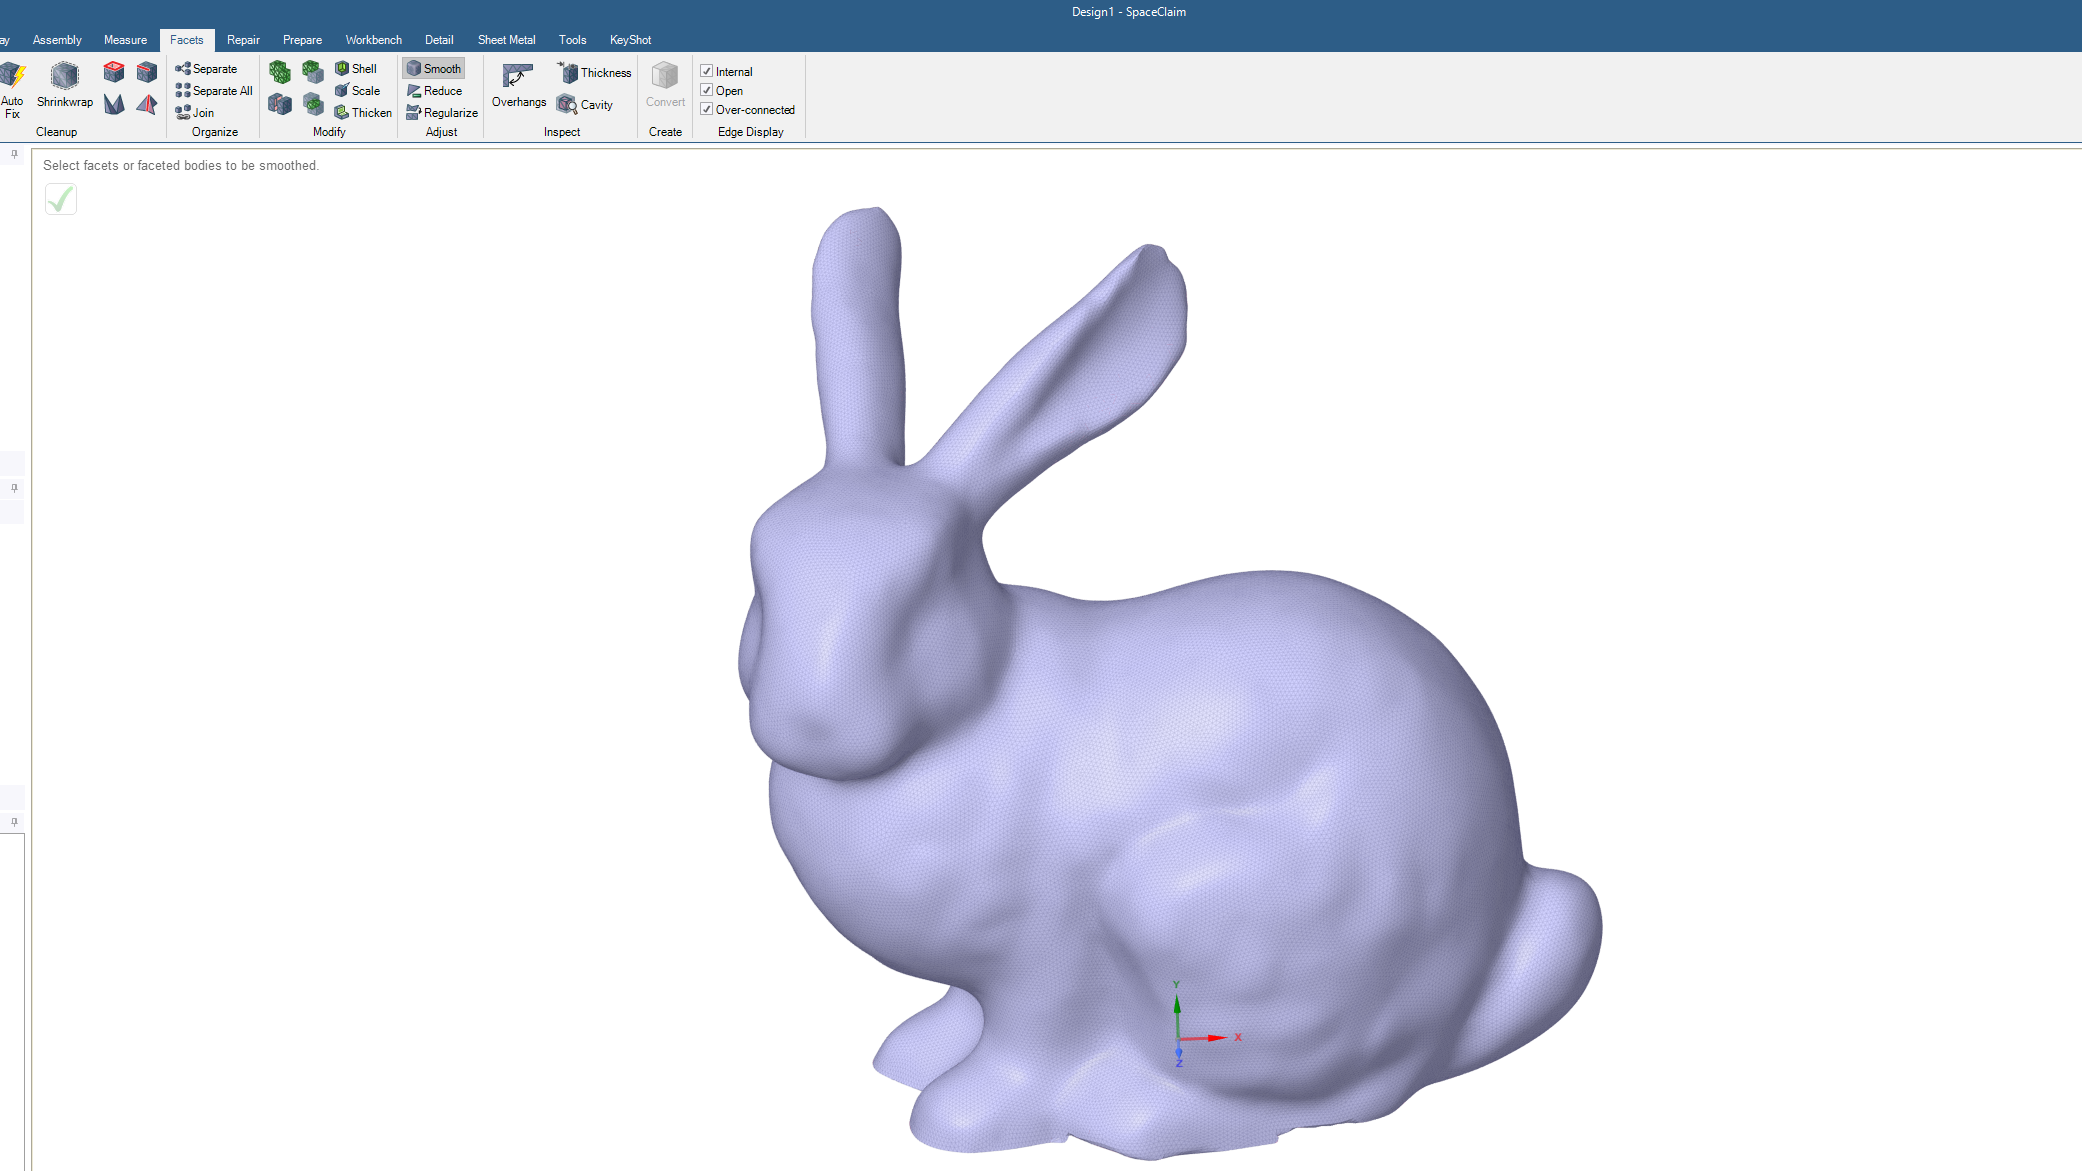Click bottom gray-and-green cubes Modify icon
This screenshot has width=2082, height=1171.
pos(313,104)
